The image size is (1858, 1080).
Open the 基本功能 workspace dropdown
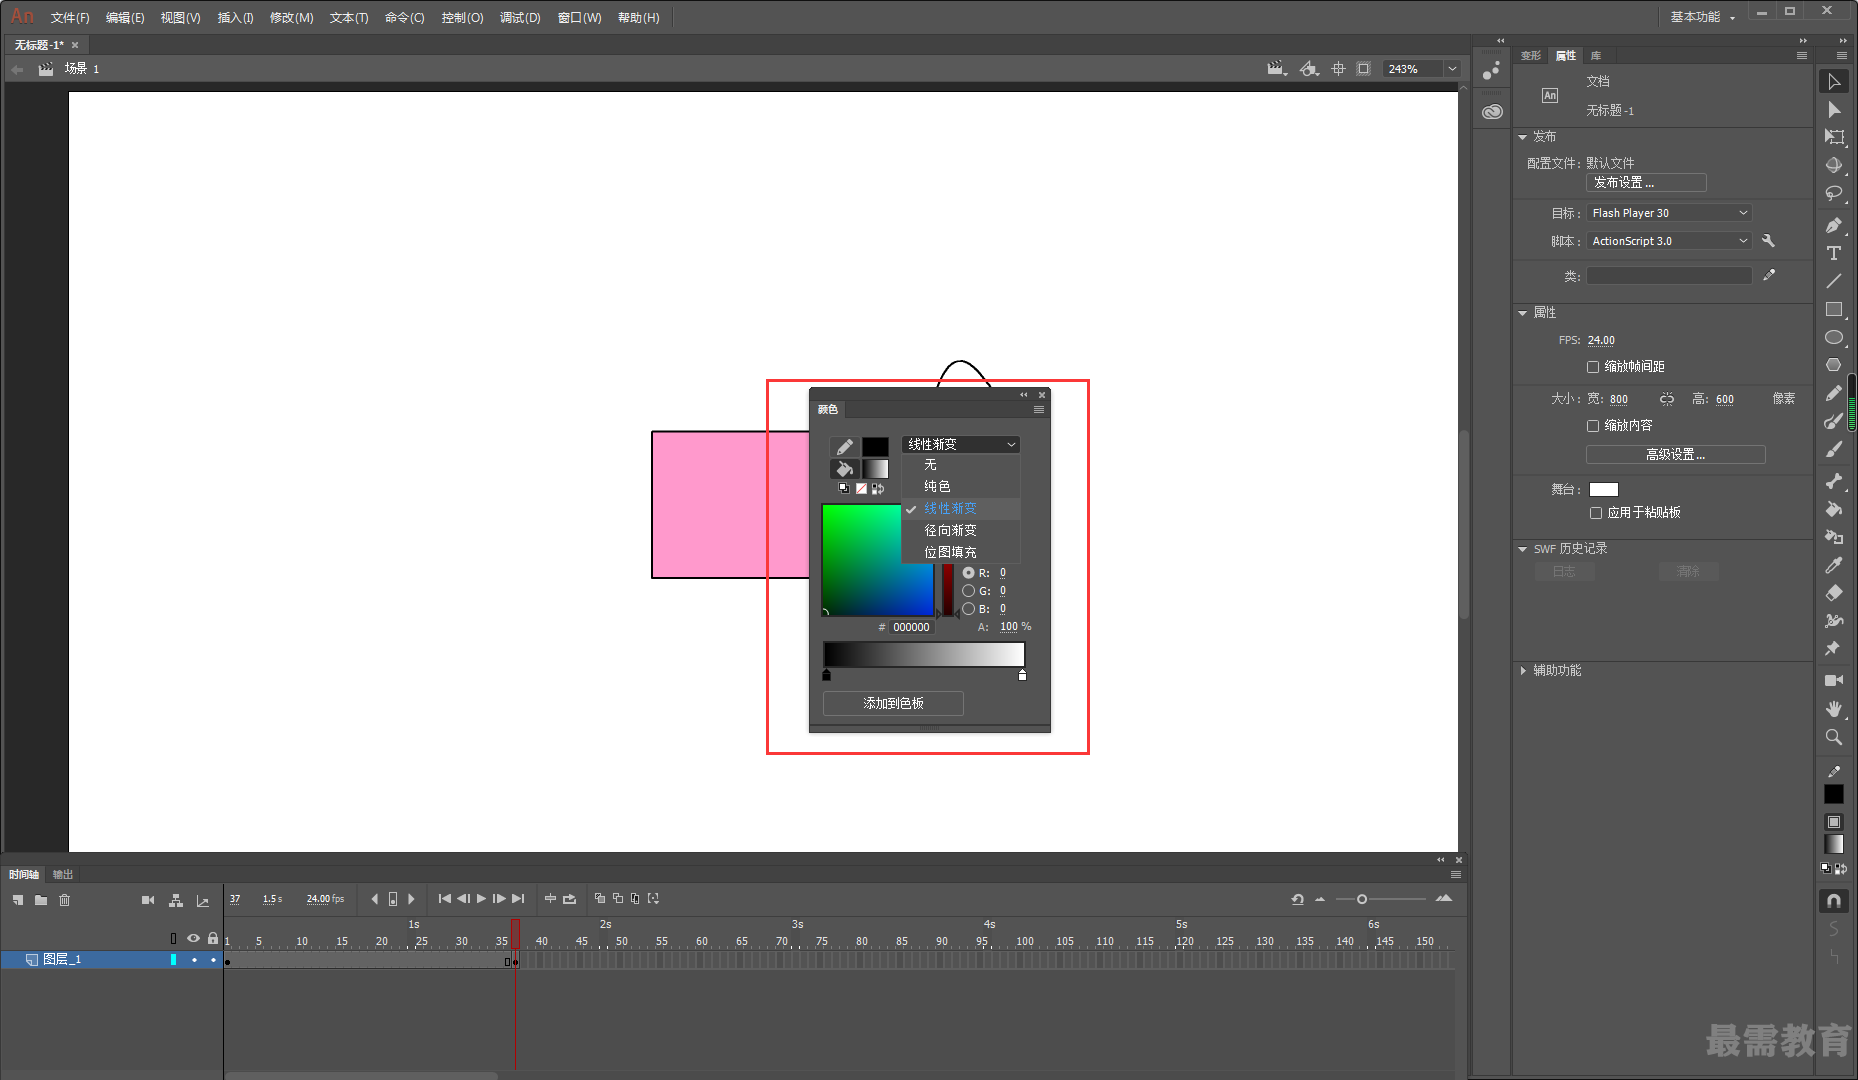(x=1703, y=17)
